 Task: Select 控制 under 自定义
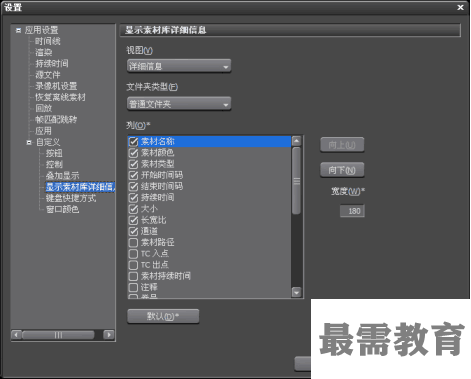coord(54,164)
